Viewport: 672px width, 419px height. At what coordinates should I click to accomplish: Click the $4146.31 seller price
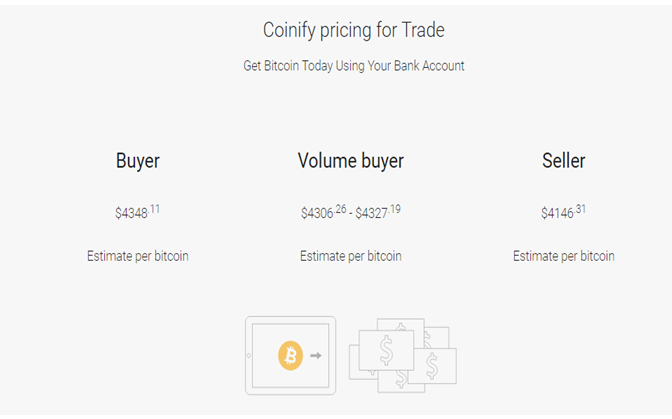[x=564, y=212]
